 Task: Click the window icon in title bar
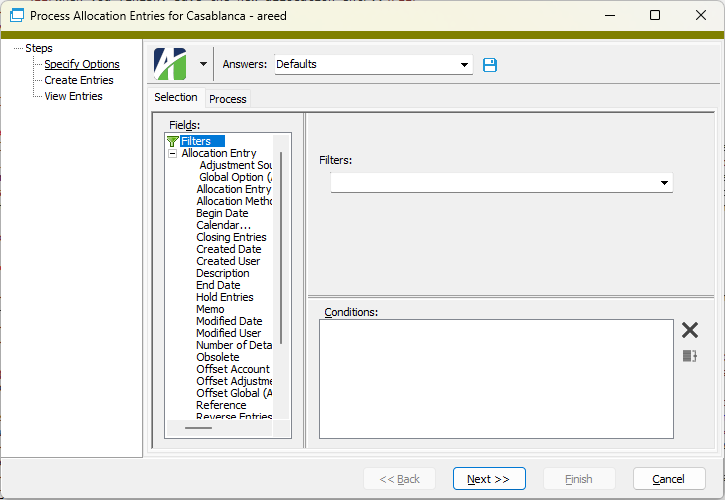[16, 16]
